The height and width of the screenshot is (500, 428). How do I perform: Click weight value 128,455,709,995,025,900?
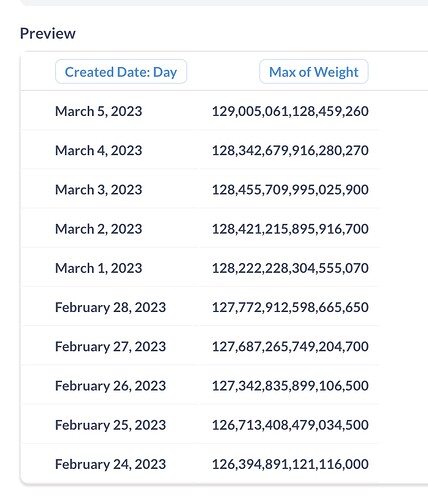tap(290, 190)
